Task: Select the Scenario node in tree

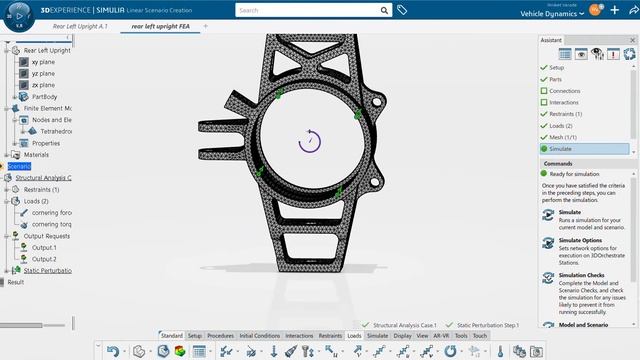Action: pos(19,167)
